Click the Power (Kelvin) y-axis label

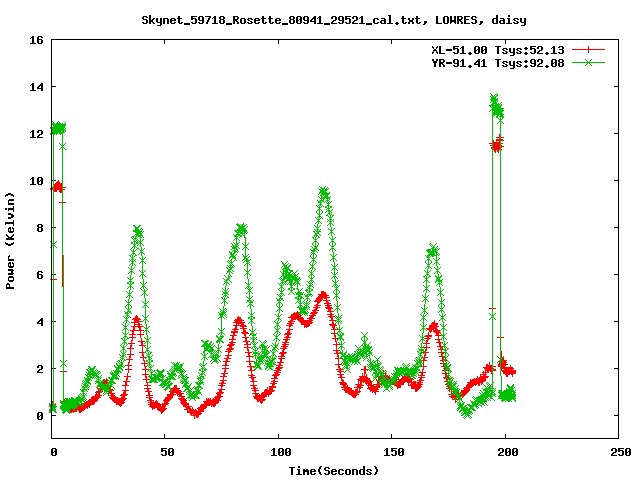tap(10, 241)
